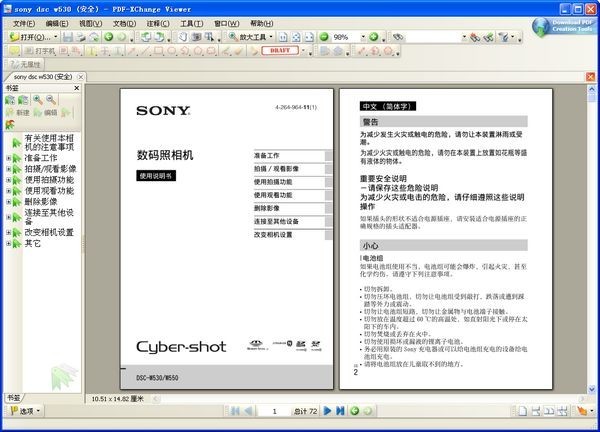The image size is (600, 432).
Task: Click the Actual Size page icon
Action: (283, 37)
